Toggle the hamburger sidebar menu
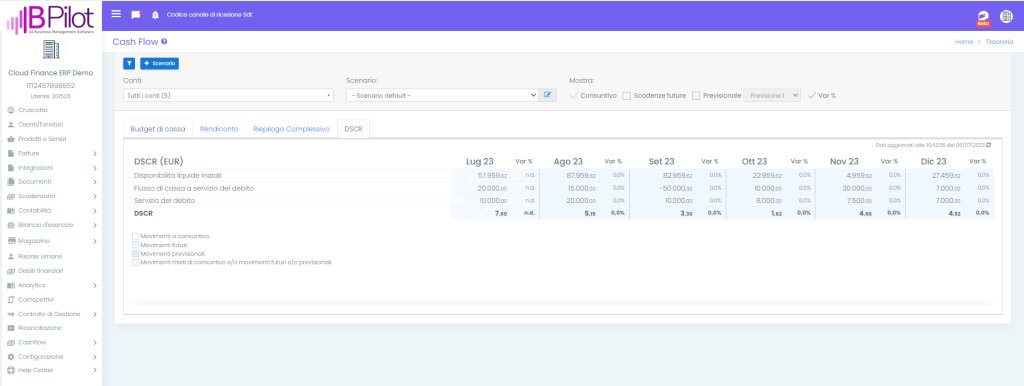 click(x=116, y=14)
